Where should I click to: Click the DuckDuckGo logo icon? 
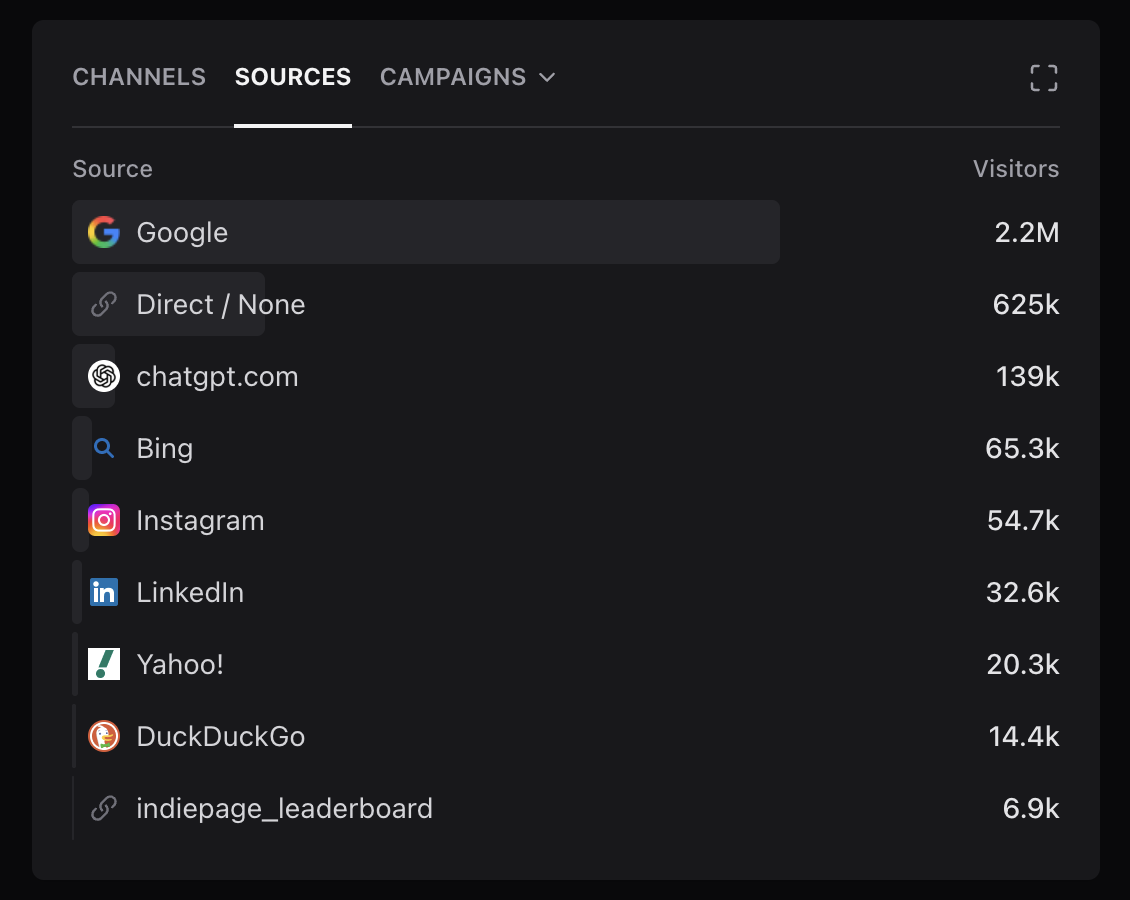[104, 737]
